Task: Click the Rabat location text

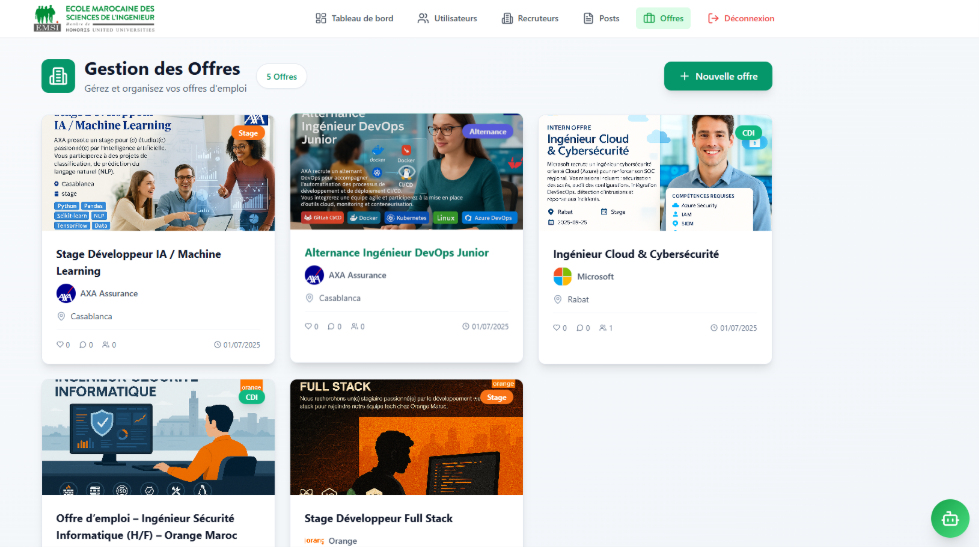Action: (x=578, y=300)
